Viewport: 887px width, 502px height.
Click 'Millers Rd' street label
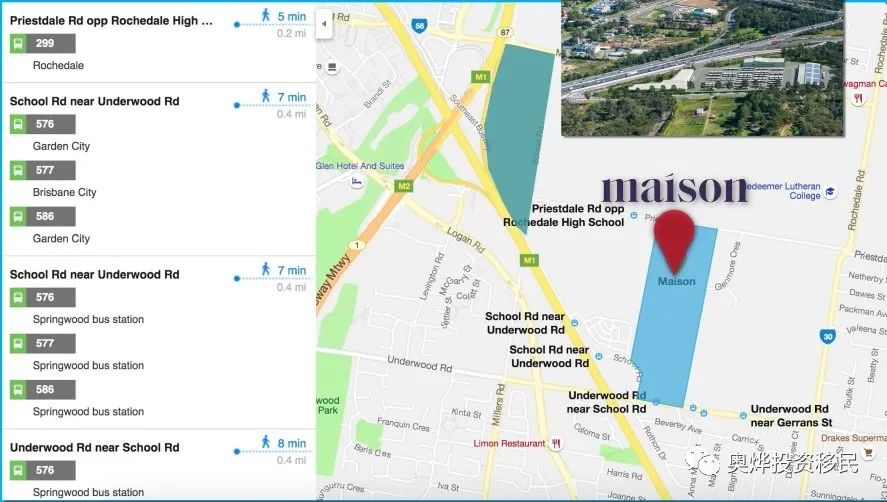498,405
